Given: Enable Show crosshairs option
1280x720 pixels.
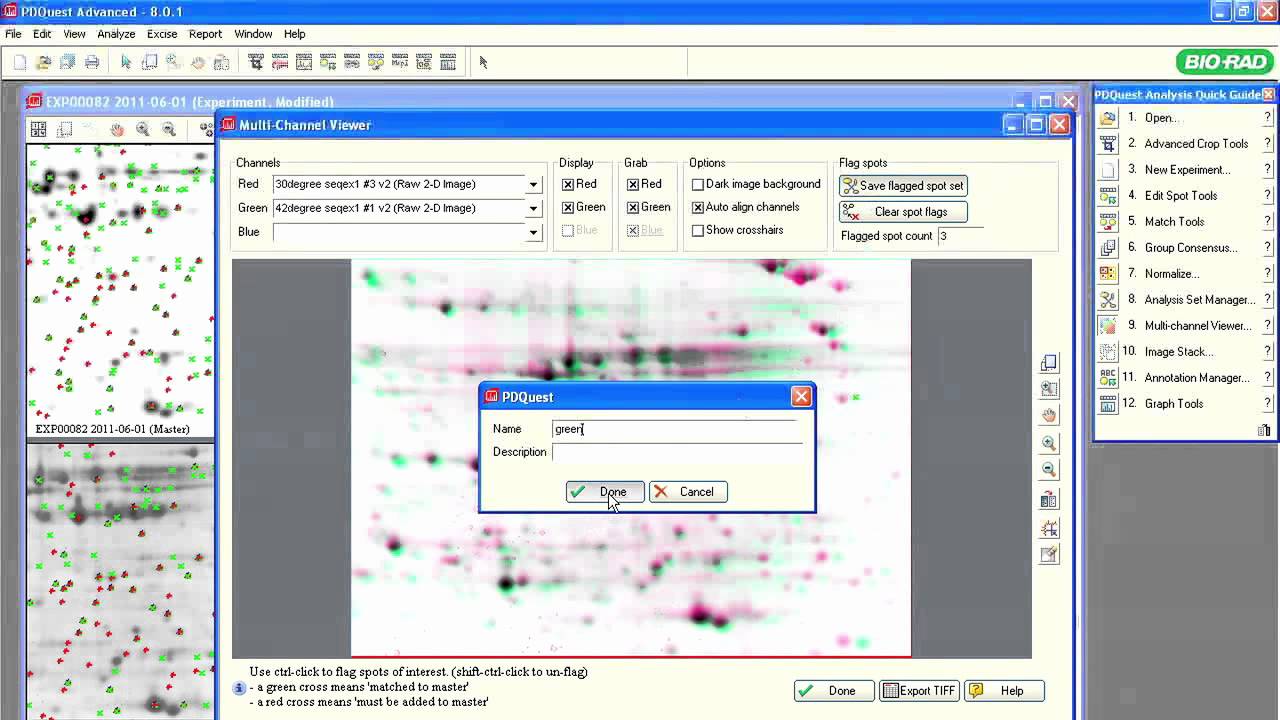Looking at the screenshot, I should 698,230.
